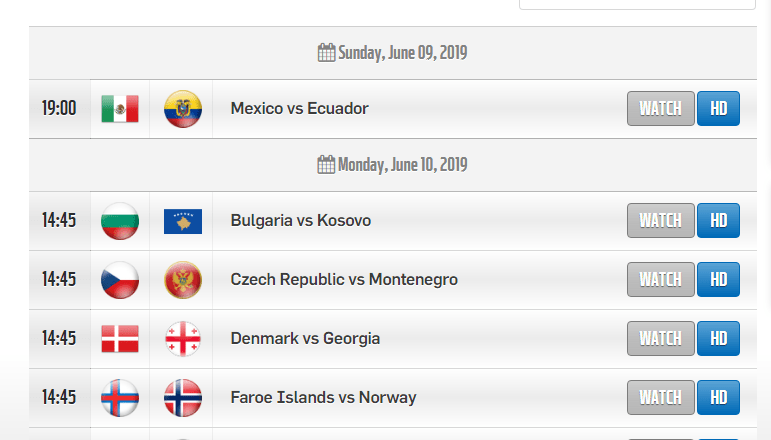Open HD stream for Czech Republic vs Montenegro

pyautogui.click(x=718, y=279)
